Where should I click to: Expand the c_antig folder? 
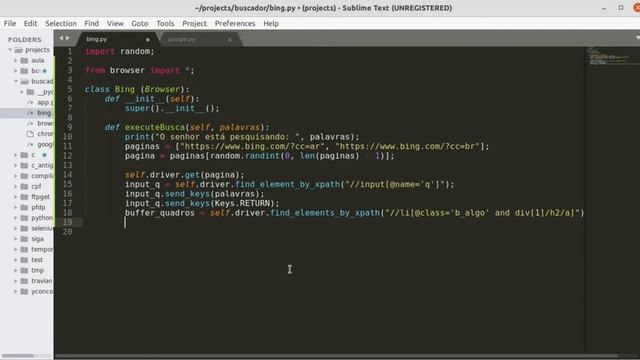point(16,165)
